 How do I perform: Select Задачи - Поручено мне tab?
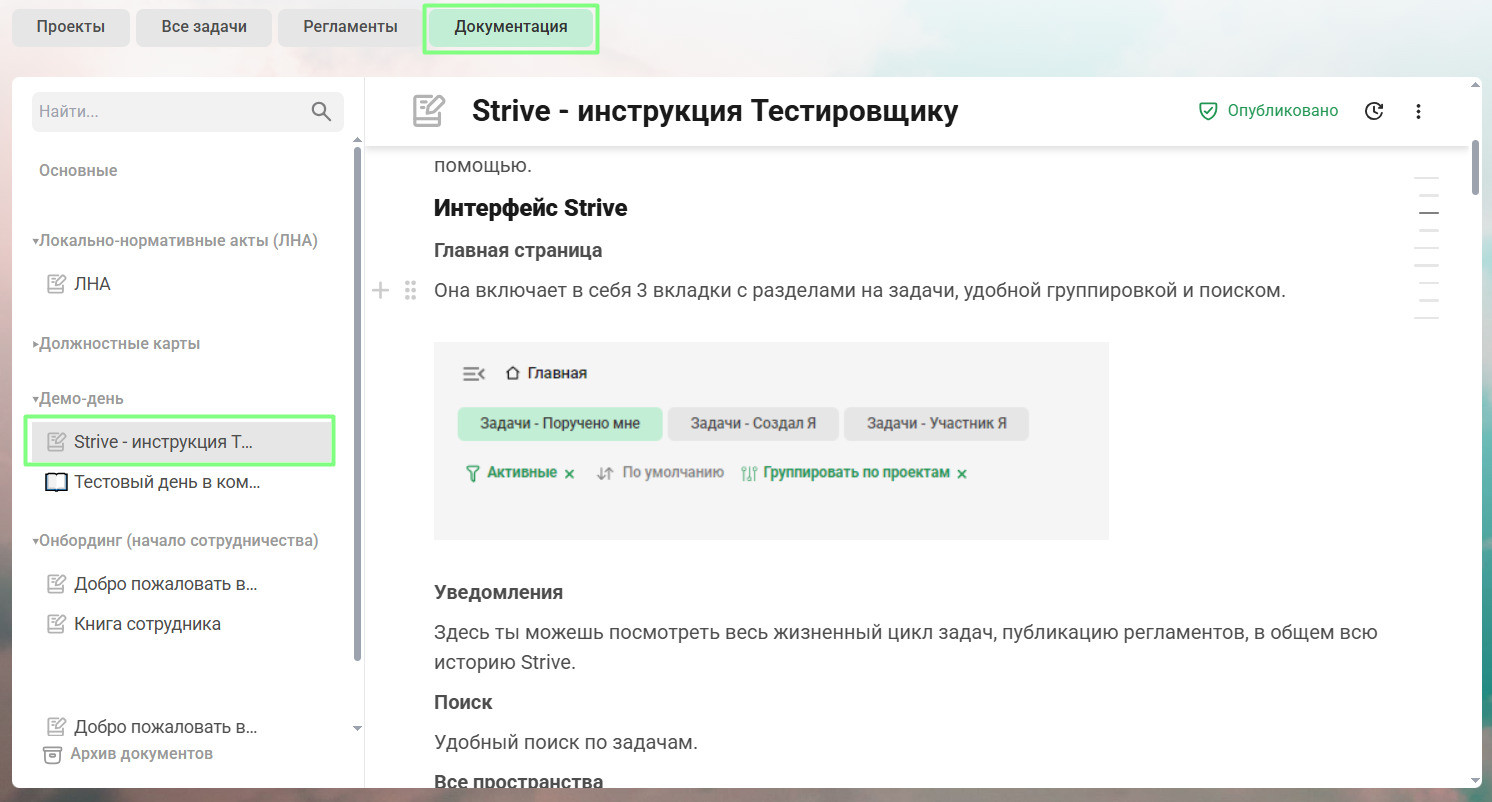coord(560,424)
